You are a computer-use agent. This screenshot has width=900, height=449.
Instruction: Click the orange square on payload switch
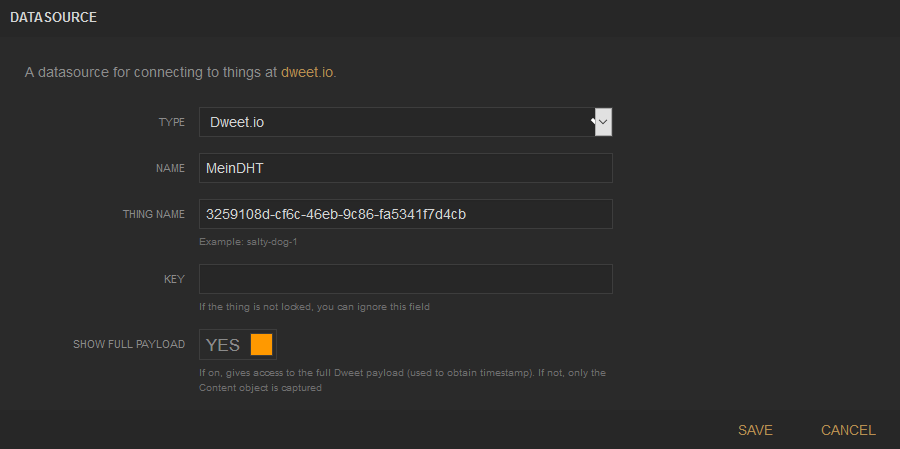(x=261, y=344)
